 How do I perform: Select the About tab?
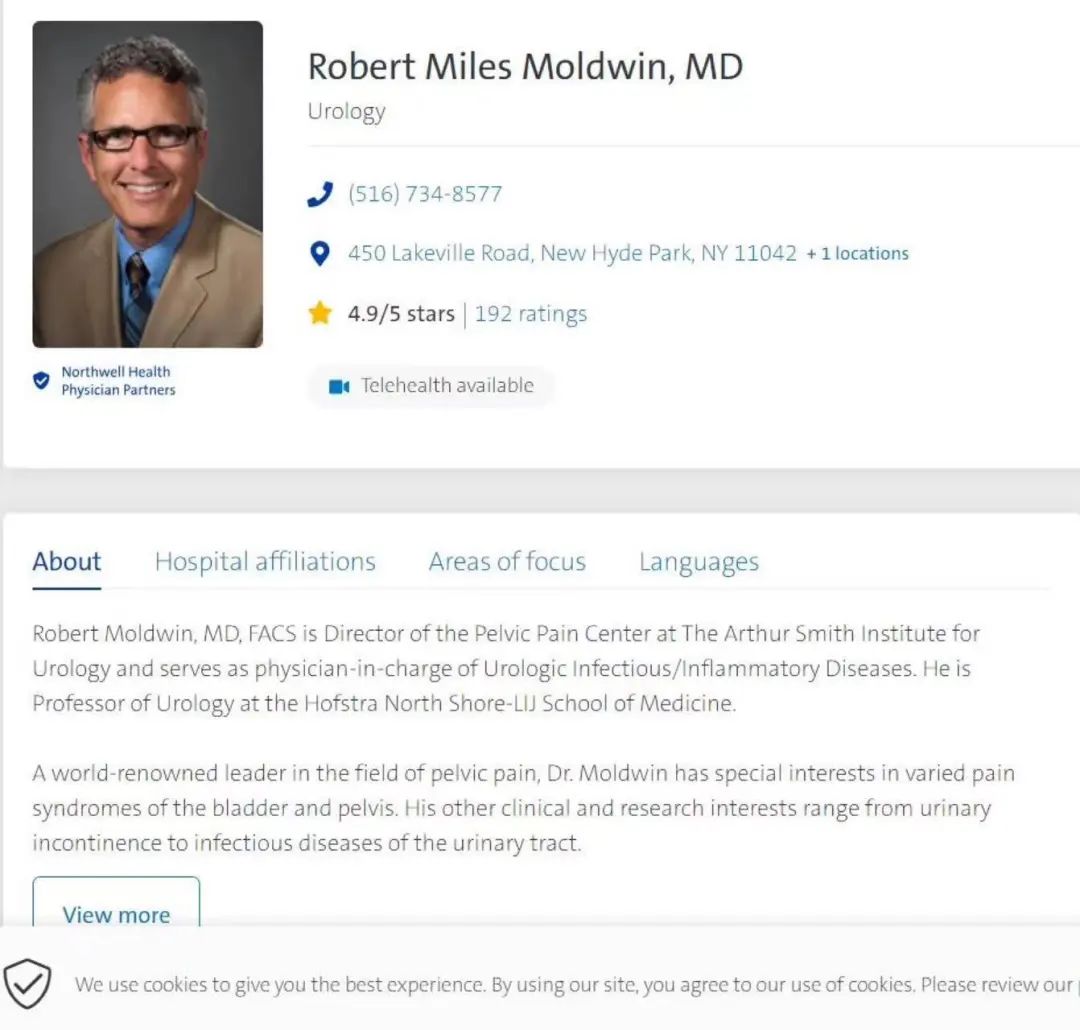(x=67, y=562)
